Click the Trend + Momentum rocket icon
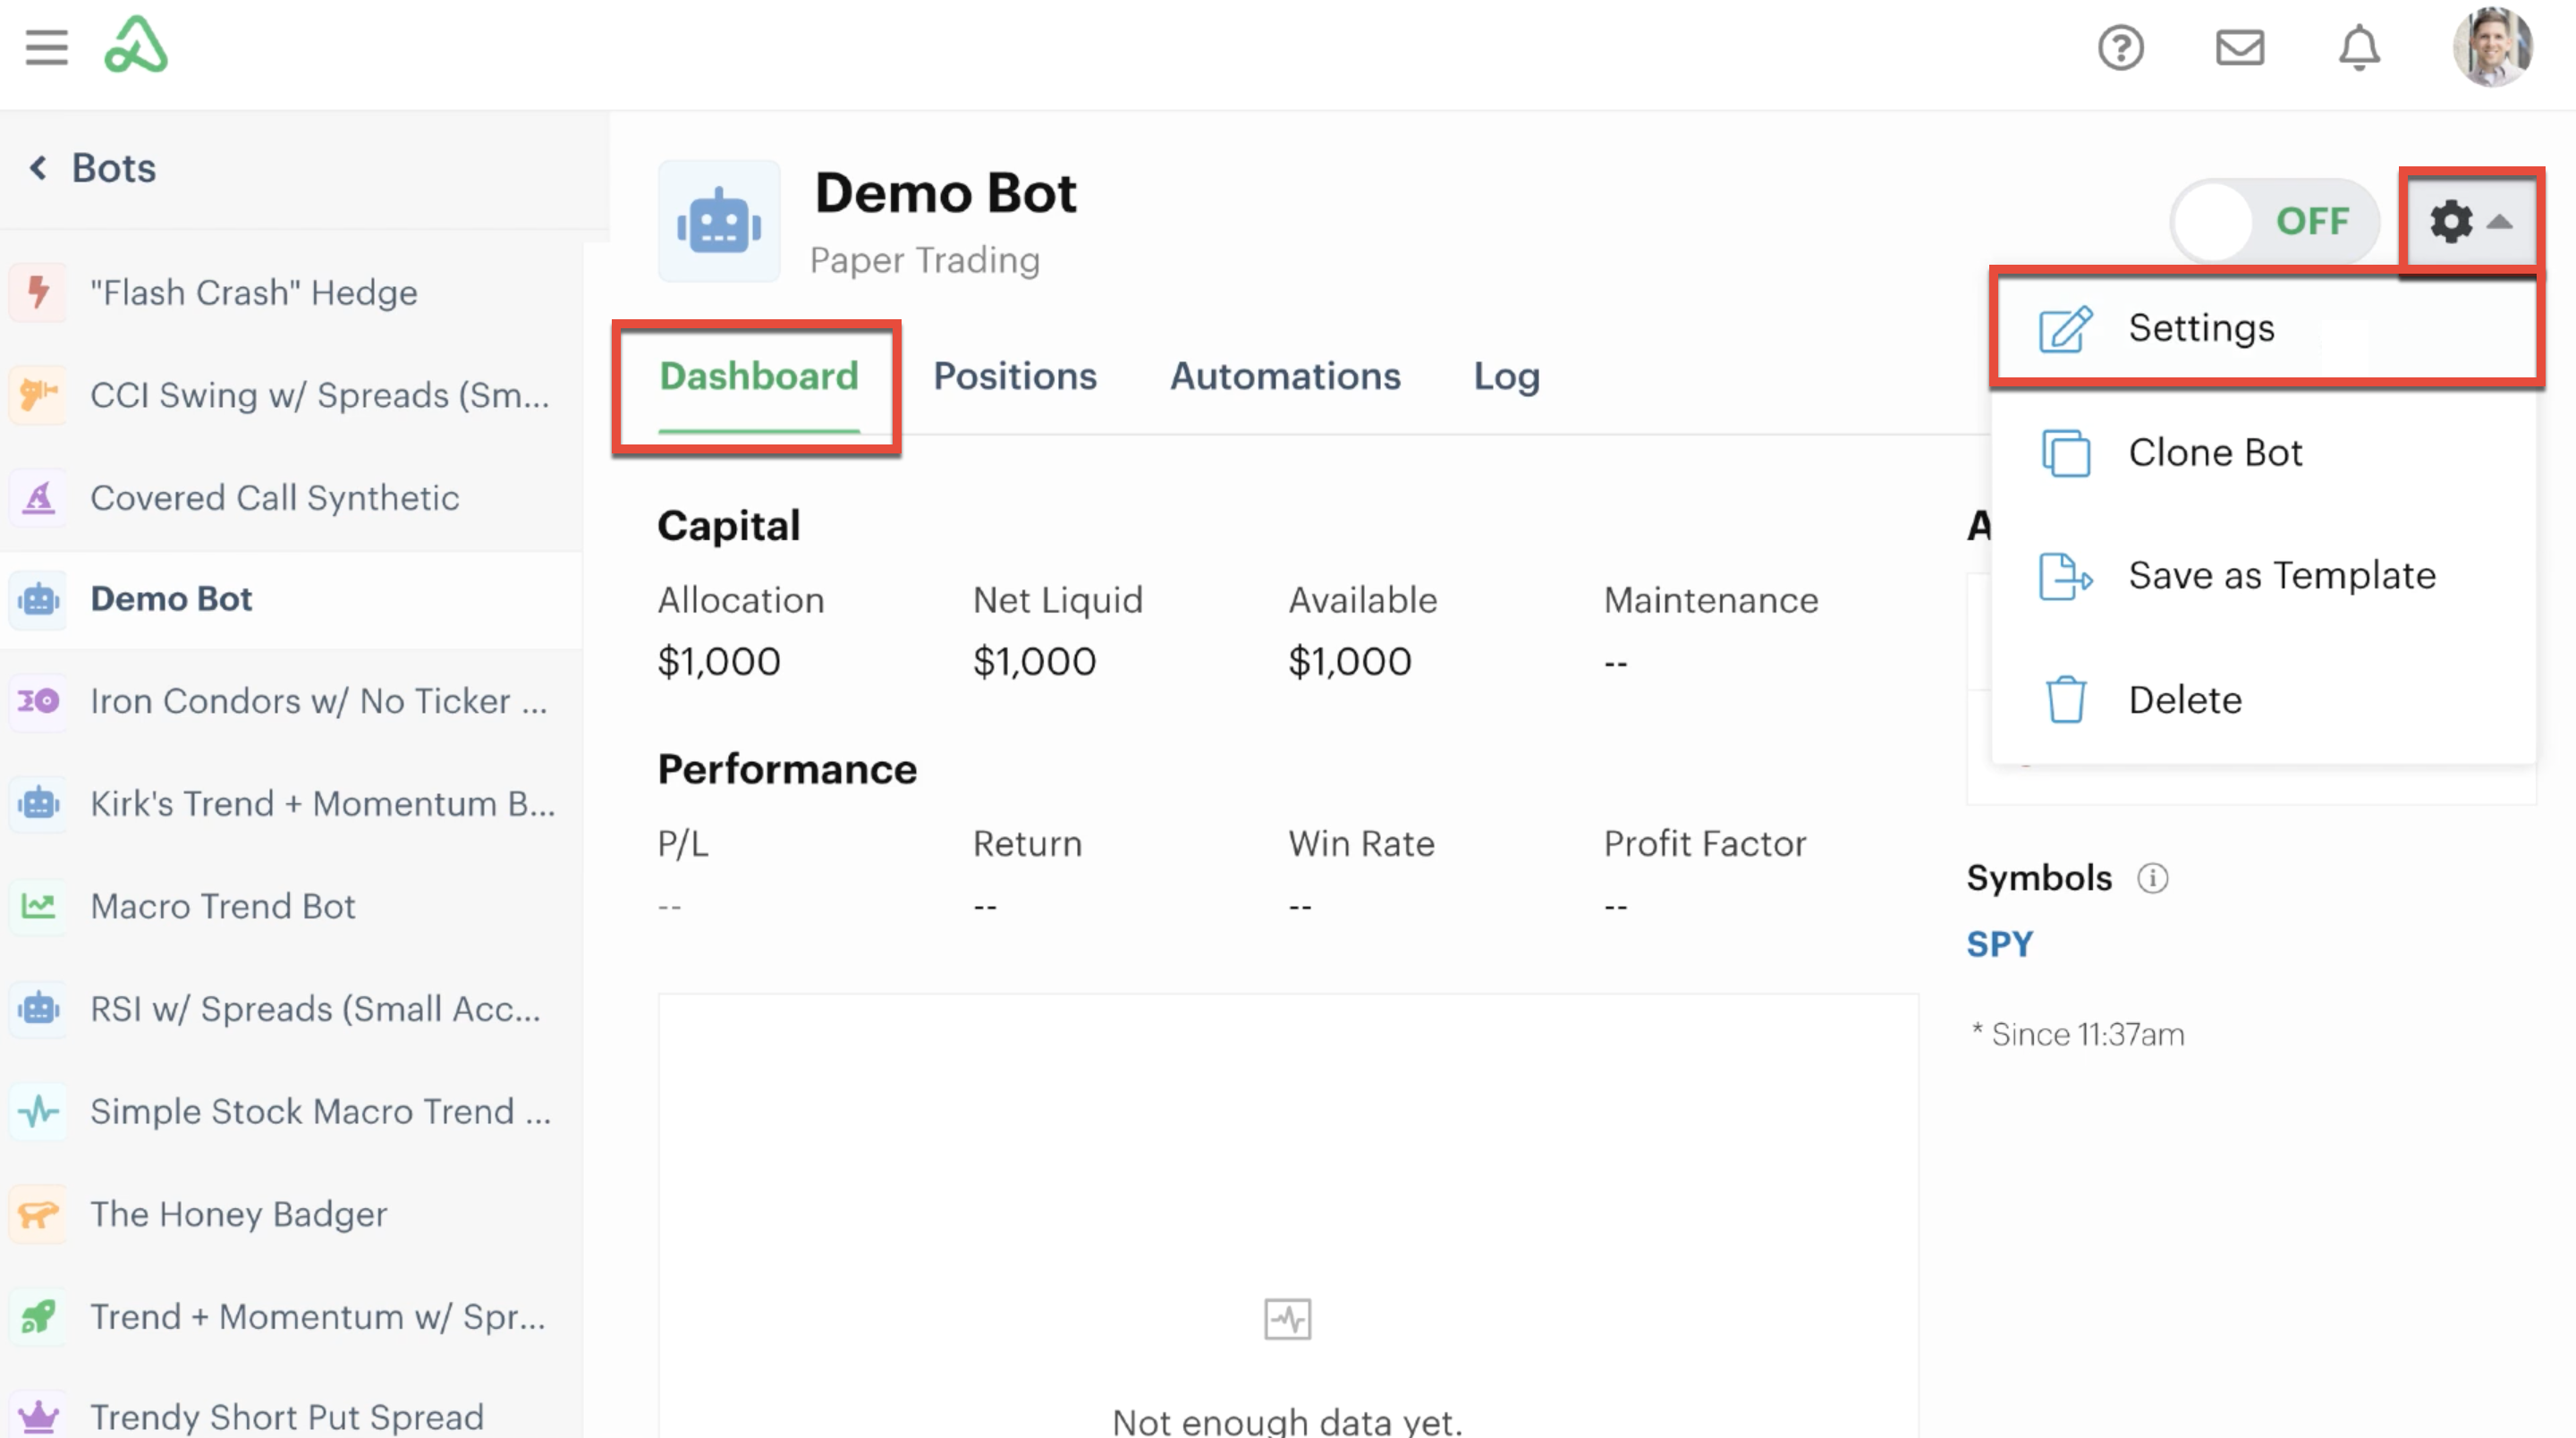The width and height of the screenshot is (2576, 1438). click(x=38, y=1316)
